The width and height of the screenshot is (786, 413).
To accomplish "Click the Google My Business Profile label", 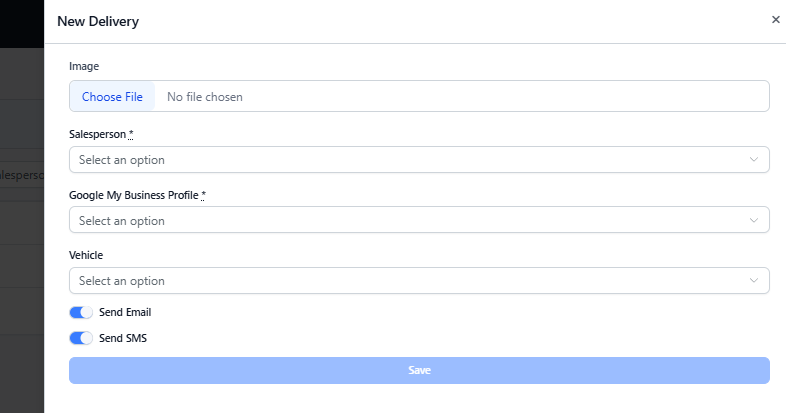I will tap(134, 195).
